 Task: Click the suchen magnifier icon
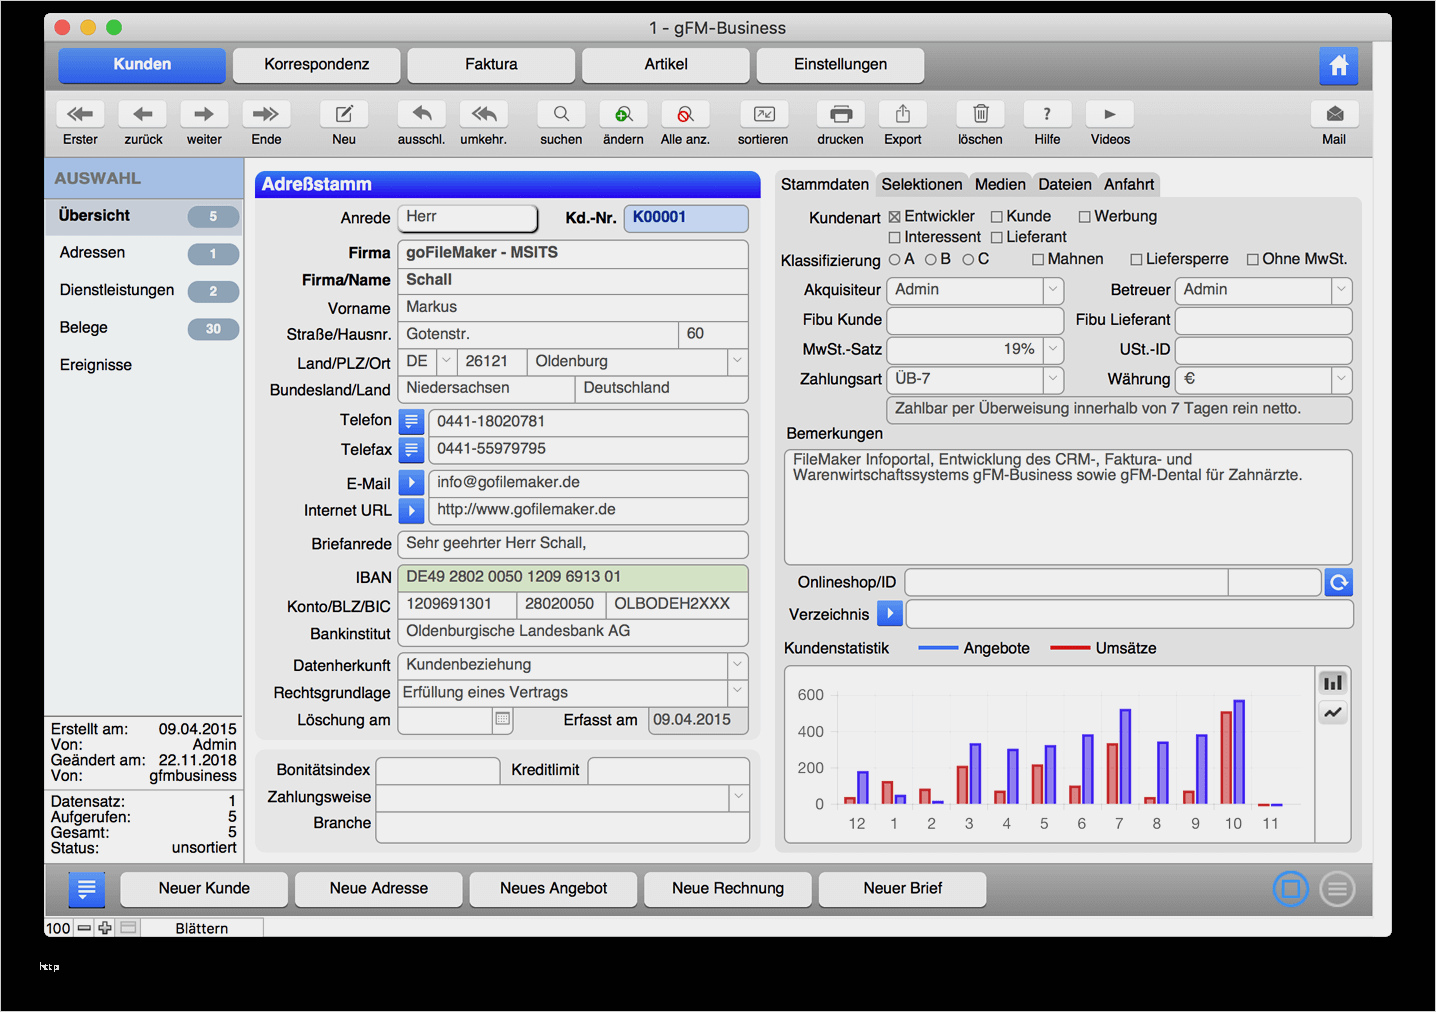click(x=561, y=114)
